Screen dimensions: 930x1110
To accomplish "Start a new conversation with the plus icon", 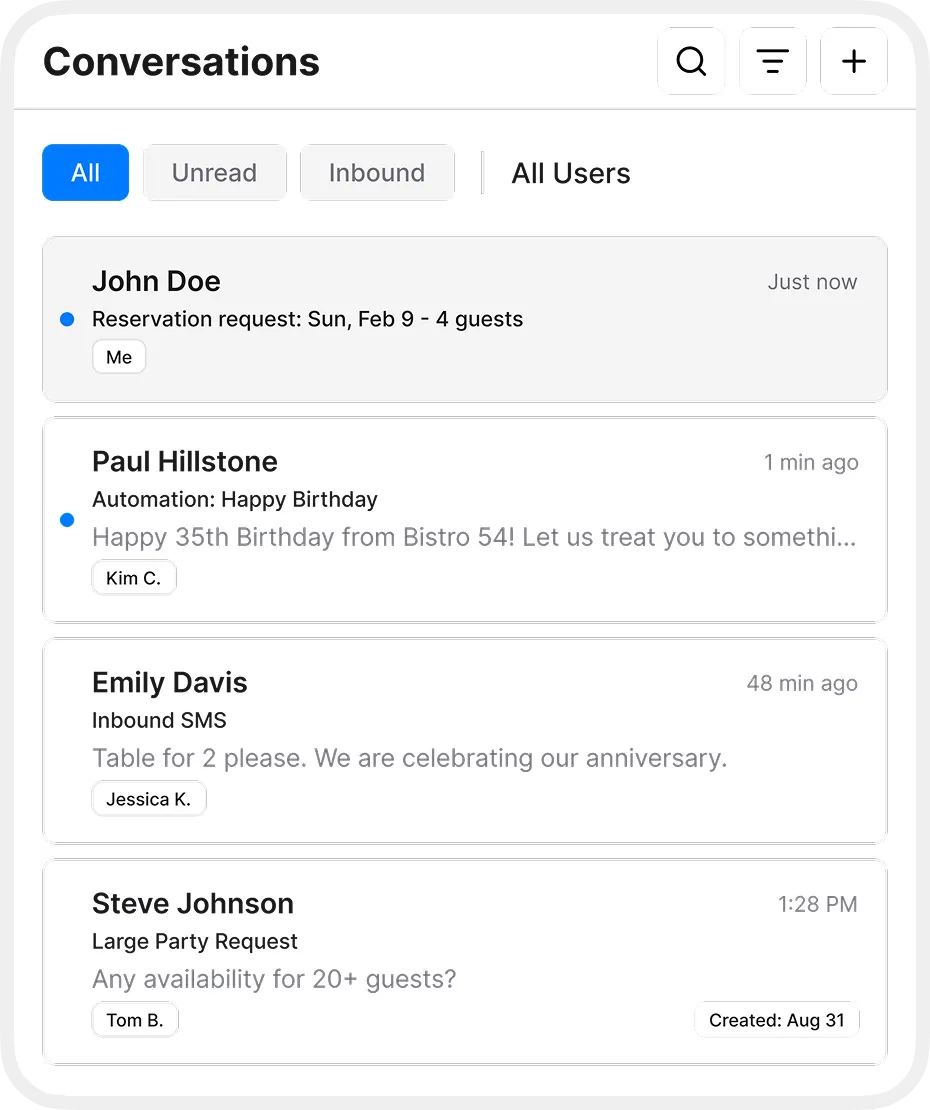I will point(853,61).
